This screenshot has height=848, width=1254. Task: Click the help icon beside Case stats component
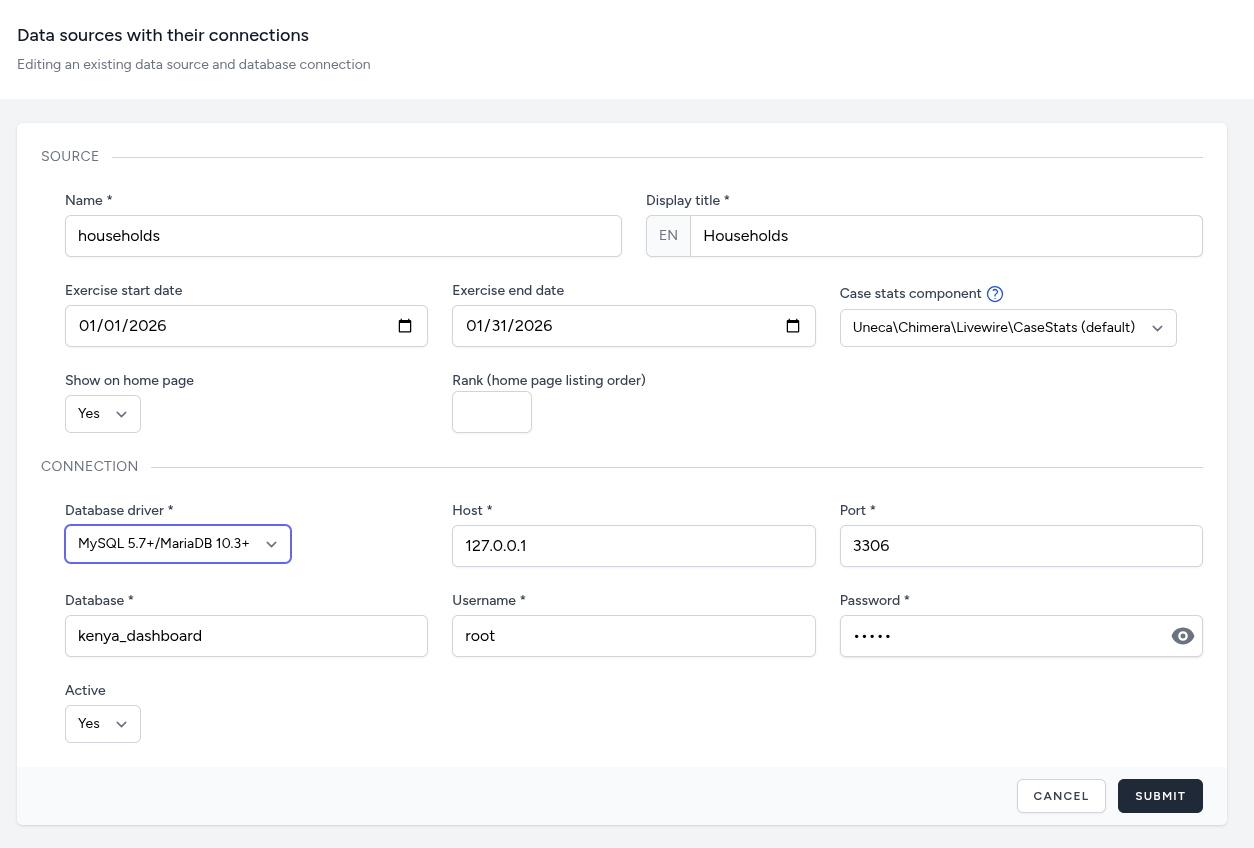click(995, 294)
